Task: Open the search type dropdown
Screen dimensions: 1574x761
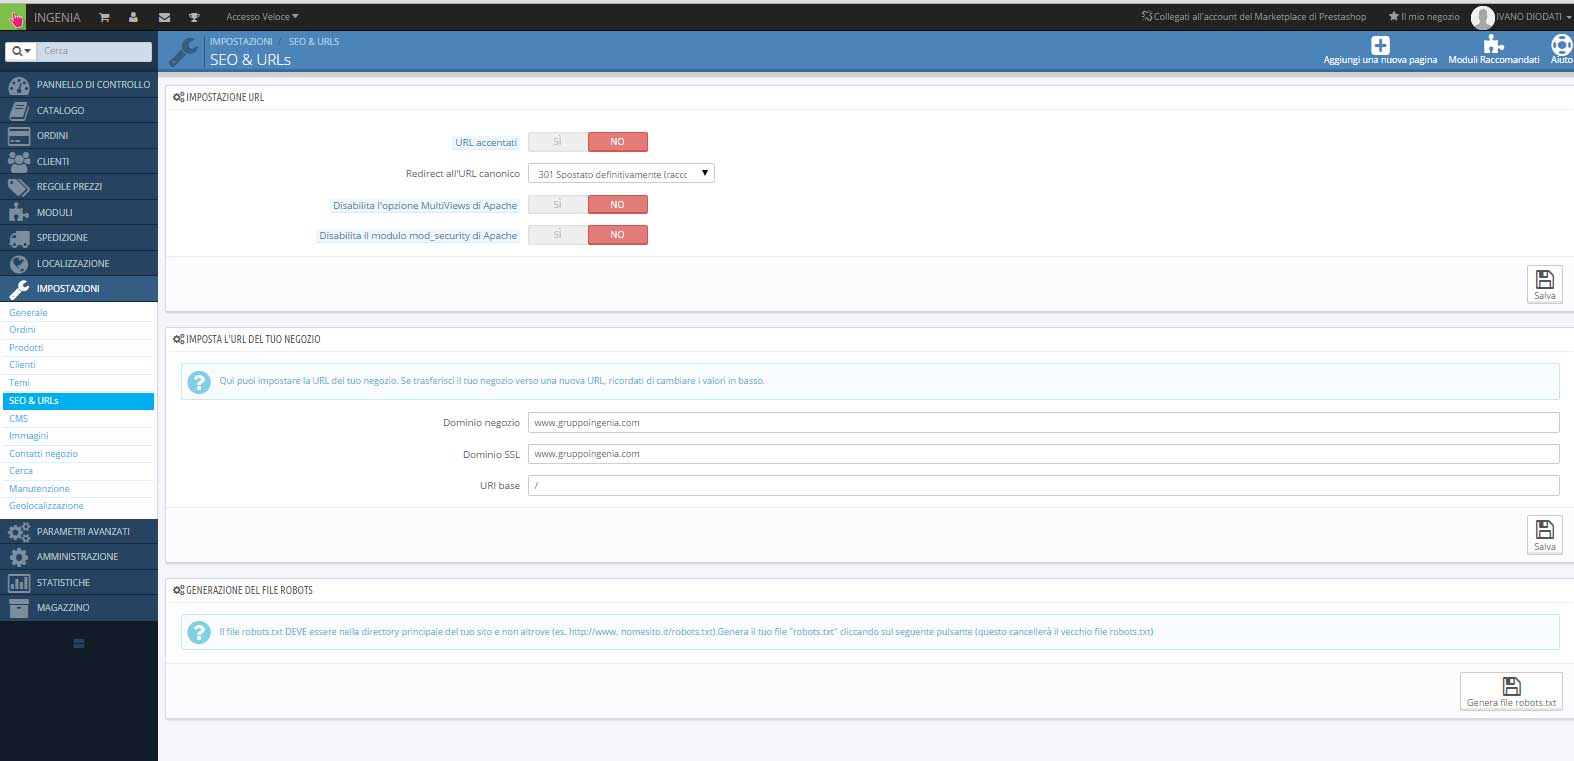Action: click(x=22, y=51)
